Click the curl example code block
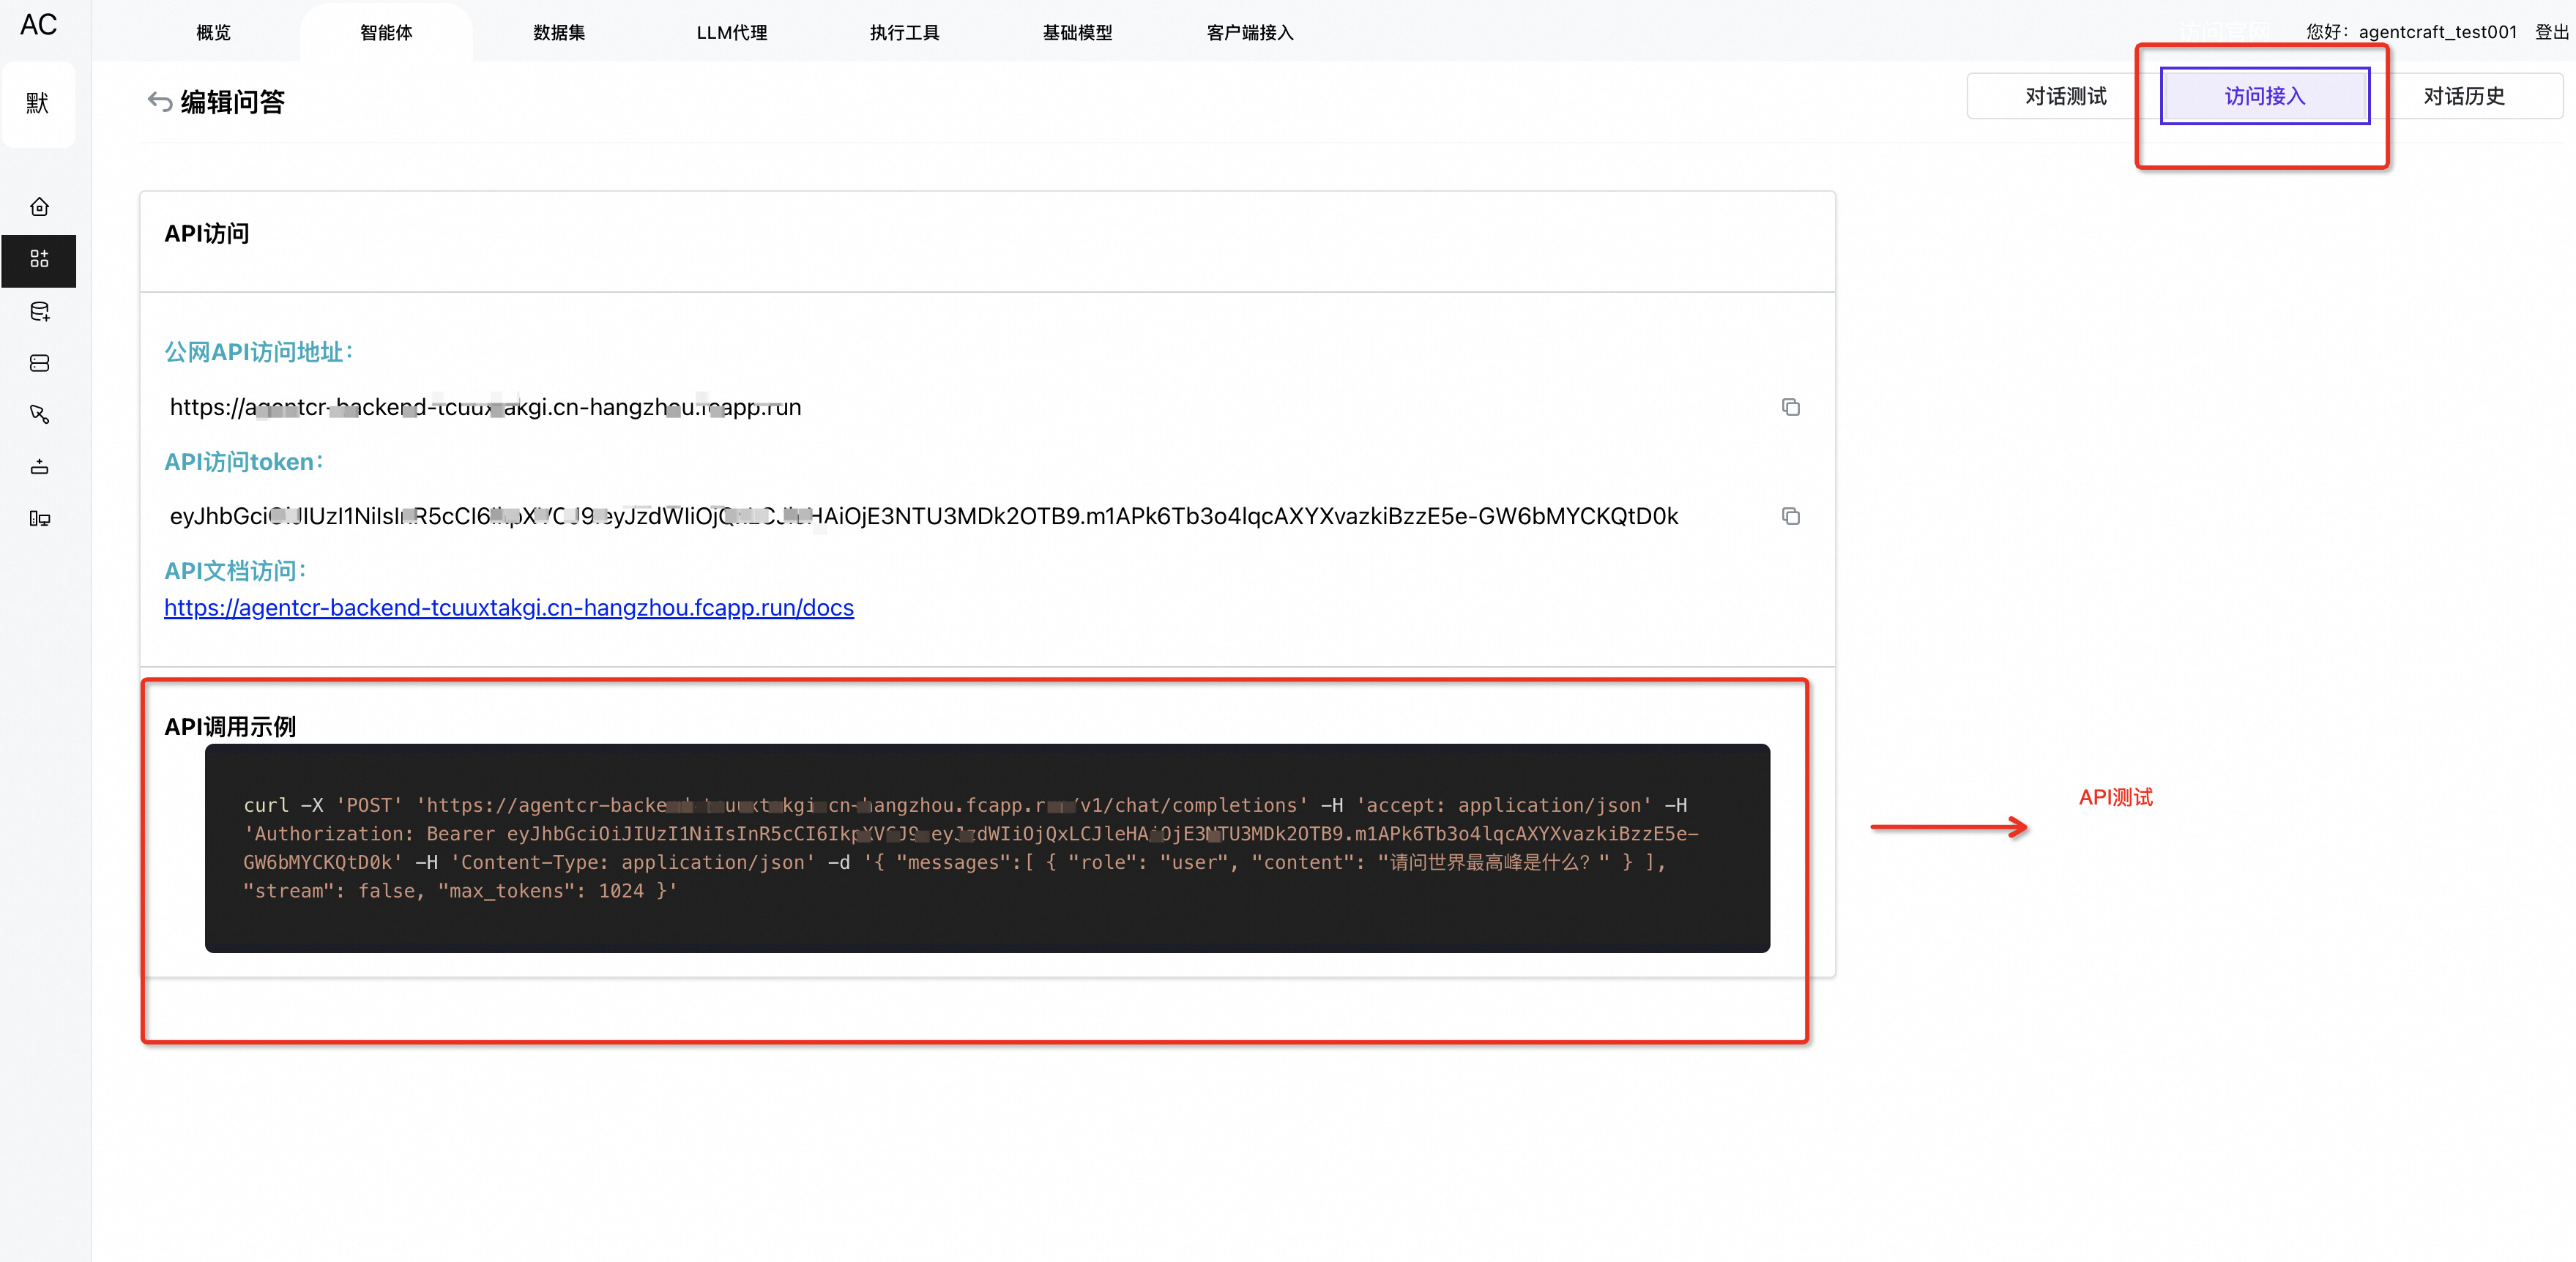The image size is (2576, 1262). tap(986, 847)
